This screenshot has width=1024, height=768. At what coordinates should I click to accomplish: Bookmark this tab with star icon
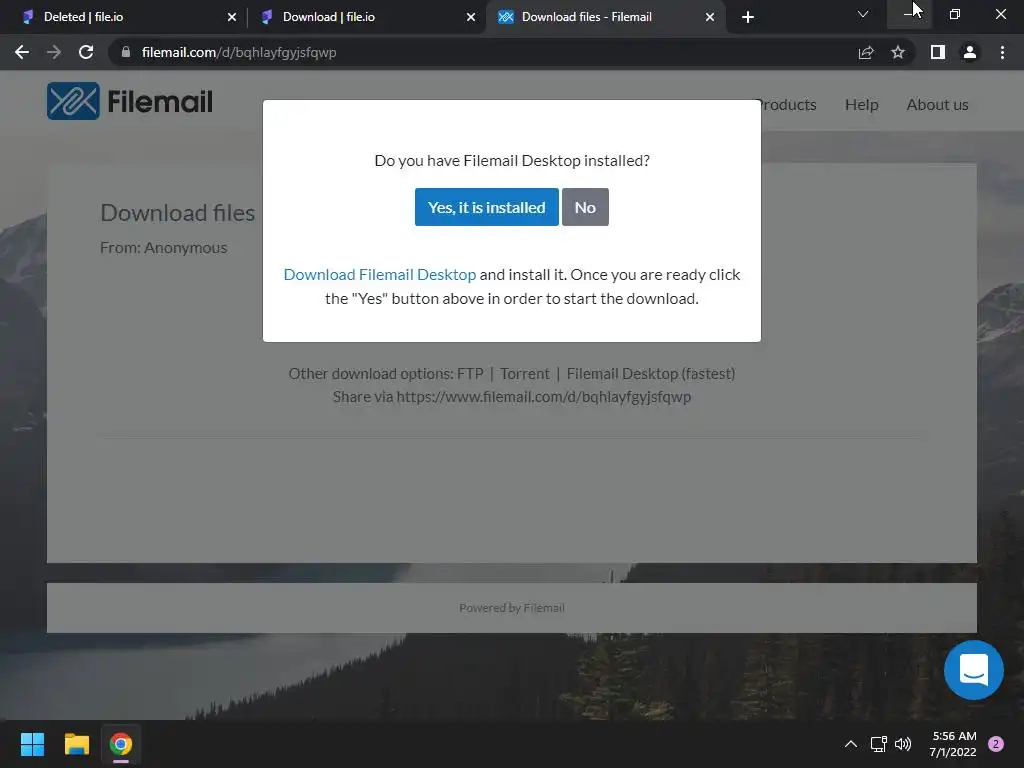click(898, 52)
